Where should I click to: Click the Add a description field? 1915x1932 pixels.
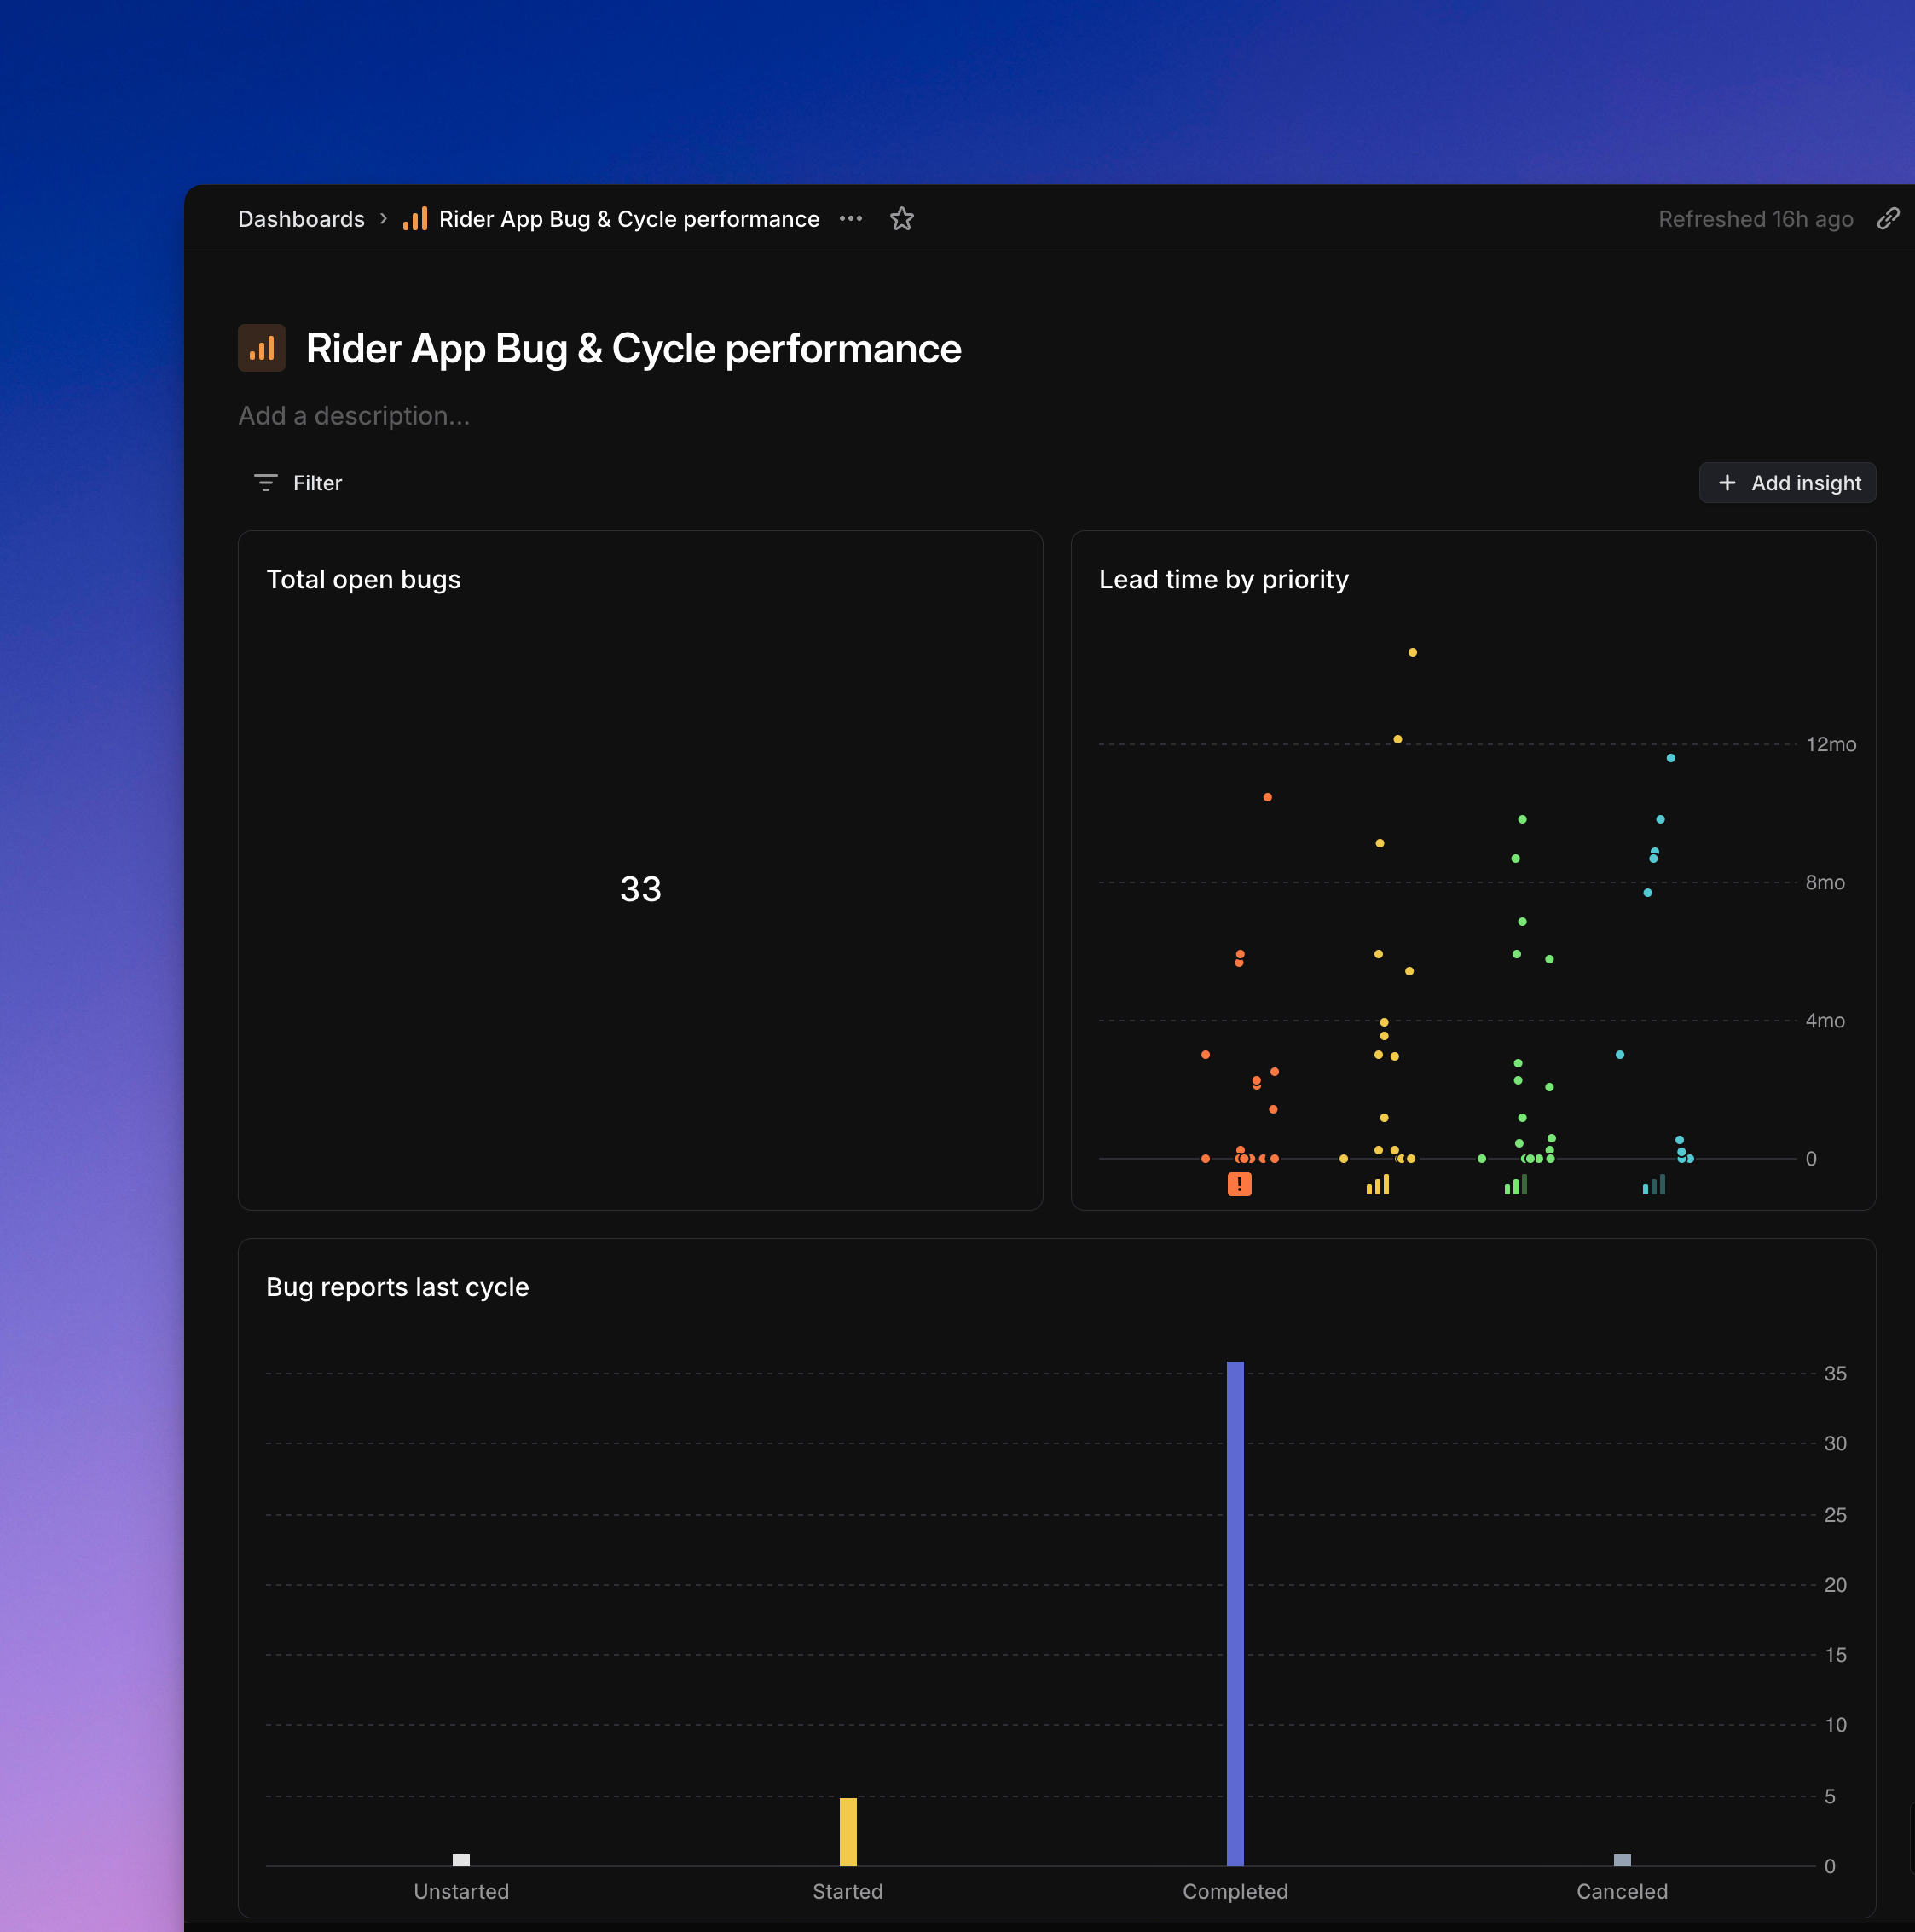pyautogui.click(x=355, y=415)
